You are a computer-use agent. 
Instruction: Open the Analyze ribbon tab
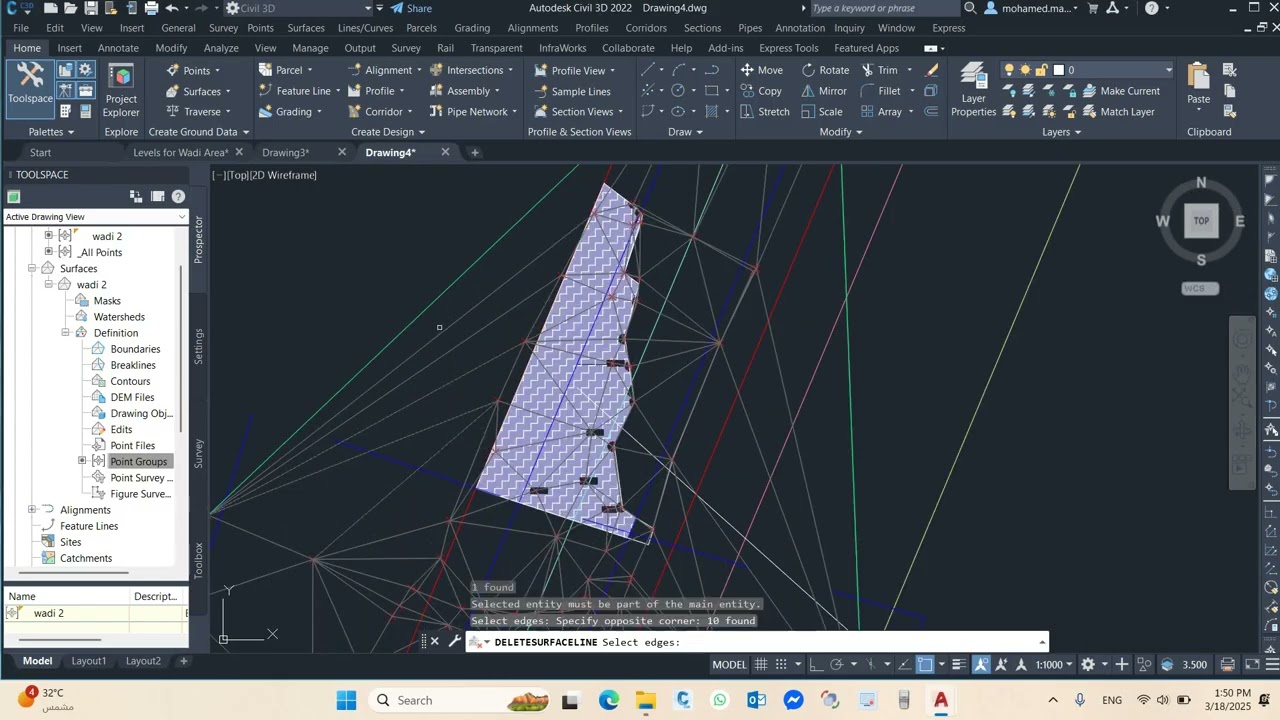point(221,48)
